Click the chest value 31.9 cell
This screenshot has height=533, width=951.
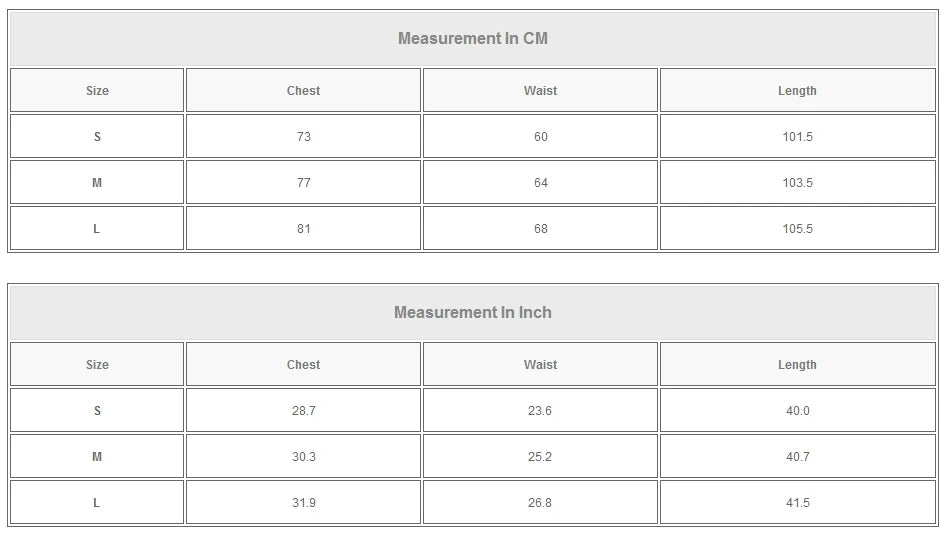coord(303,503)
